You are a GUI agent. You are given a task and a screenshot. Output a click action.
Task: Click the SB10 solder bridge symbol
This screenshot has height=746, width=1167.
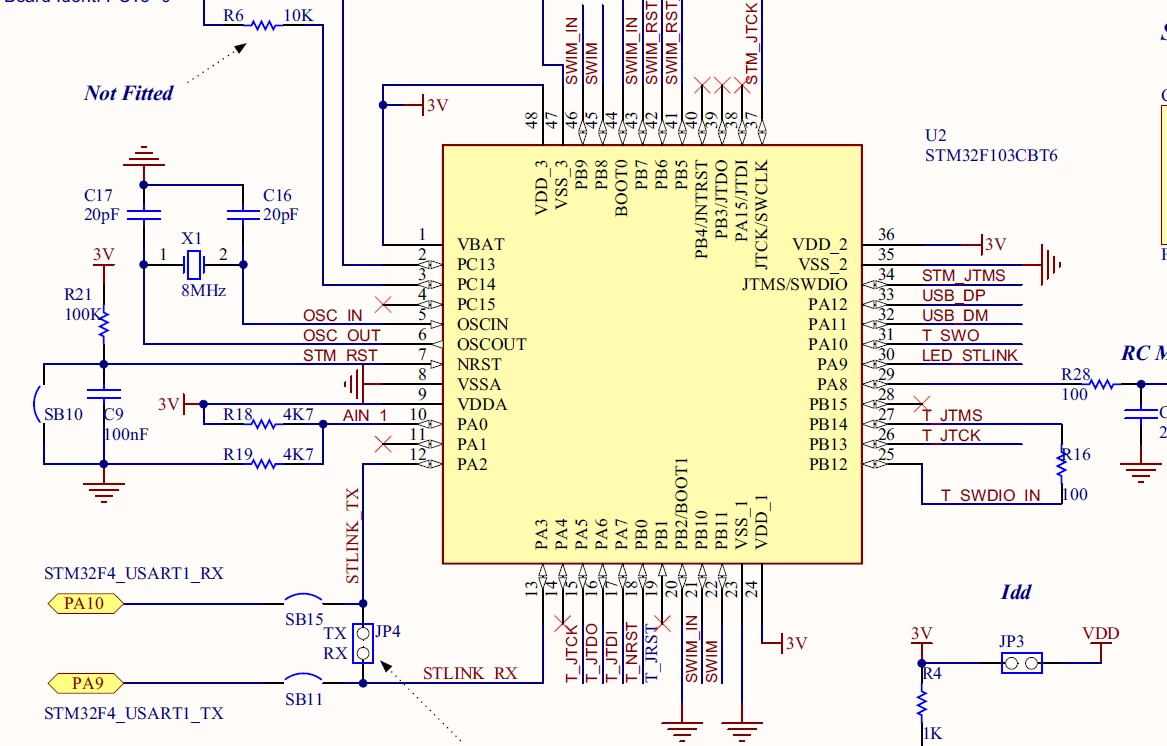38,404
